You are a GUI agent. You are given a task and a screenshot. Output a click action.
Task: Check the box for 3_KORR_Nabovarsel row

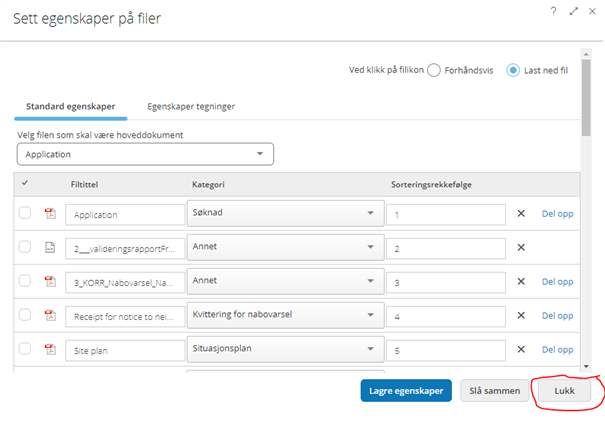coord(25,281)
